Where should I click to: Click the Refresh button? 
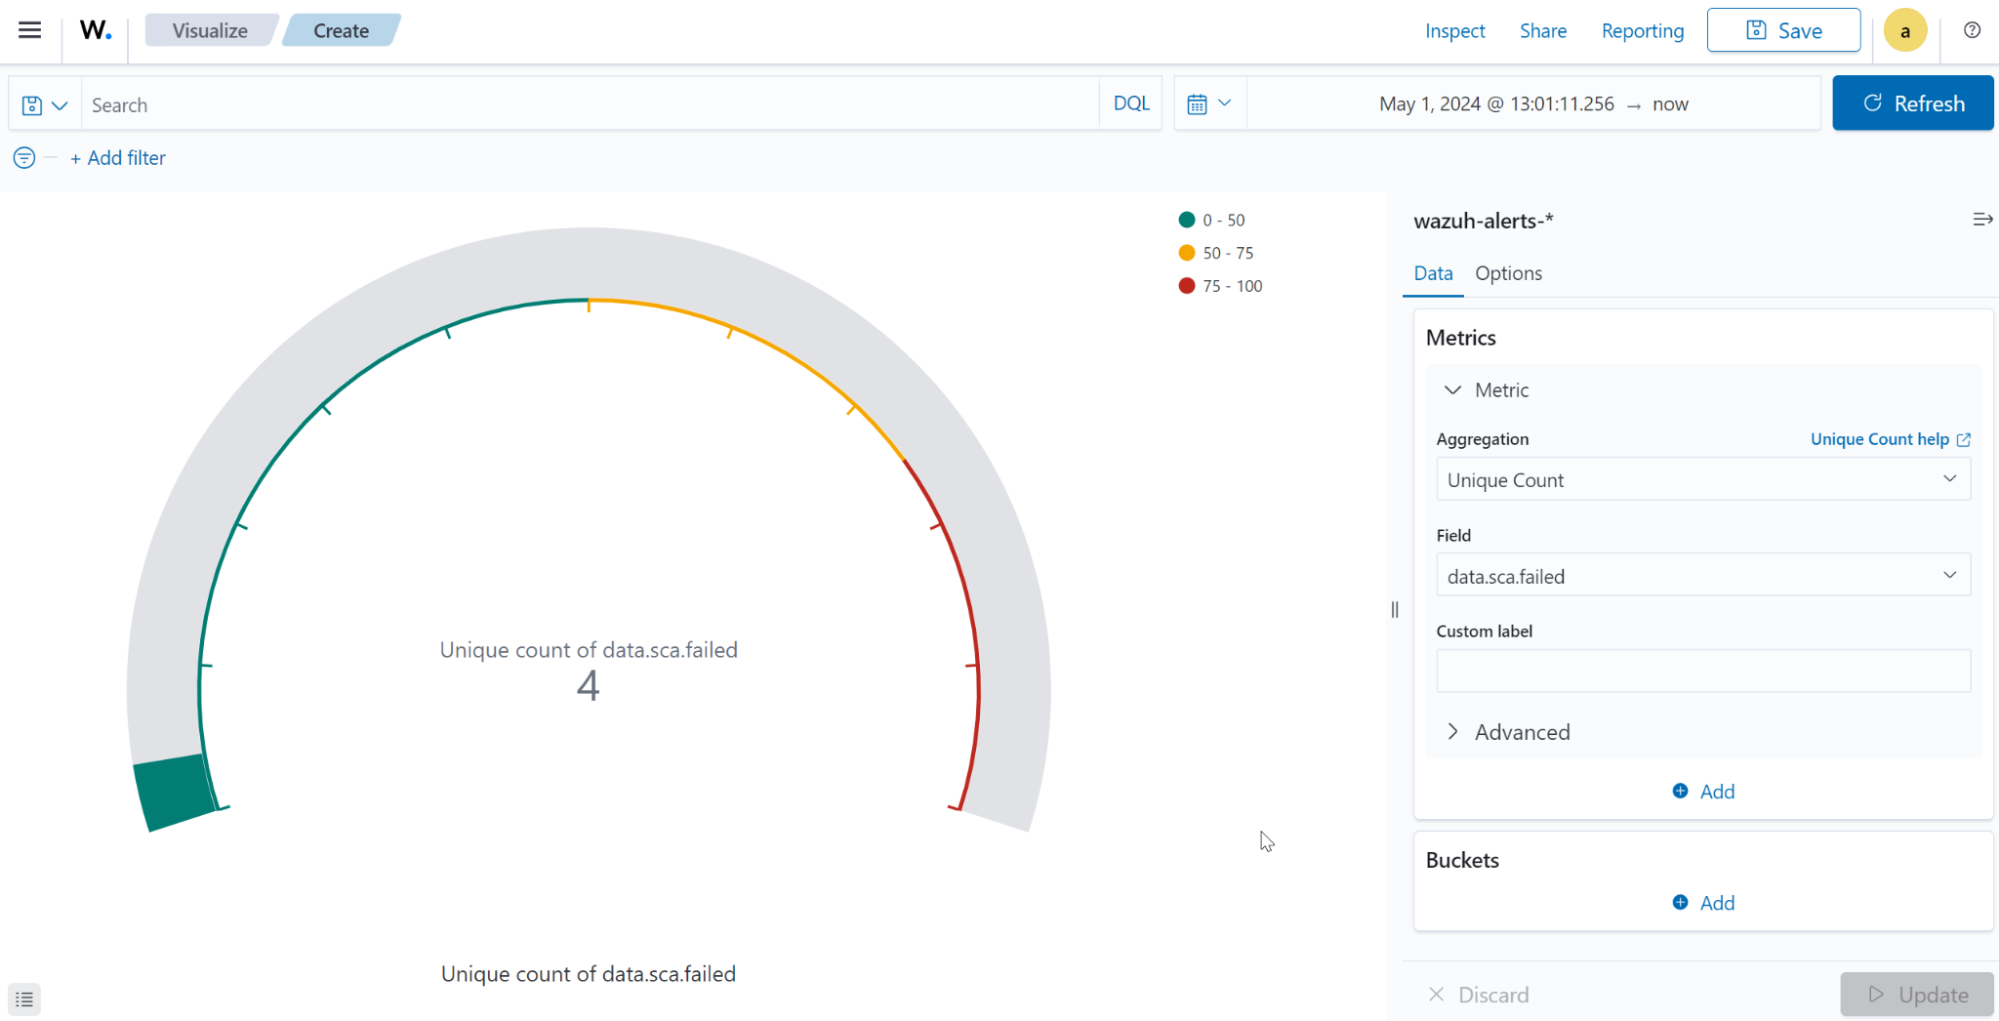coord(1911,103)
